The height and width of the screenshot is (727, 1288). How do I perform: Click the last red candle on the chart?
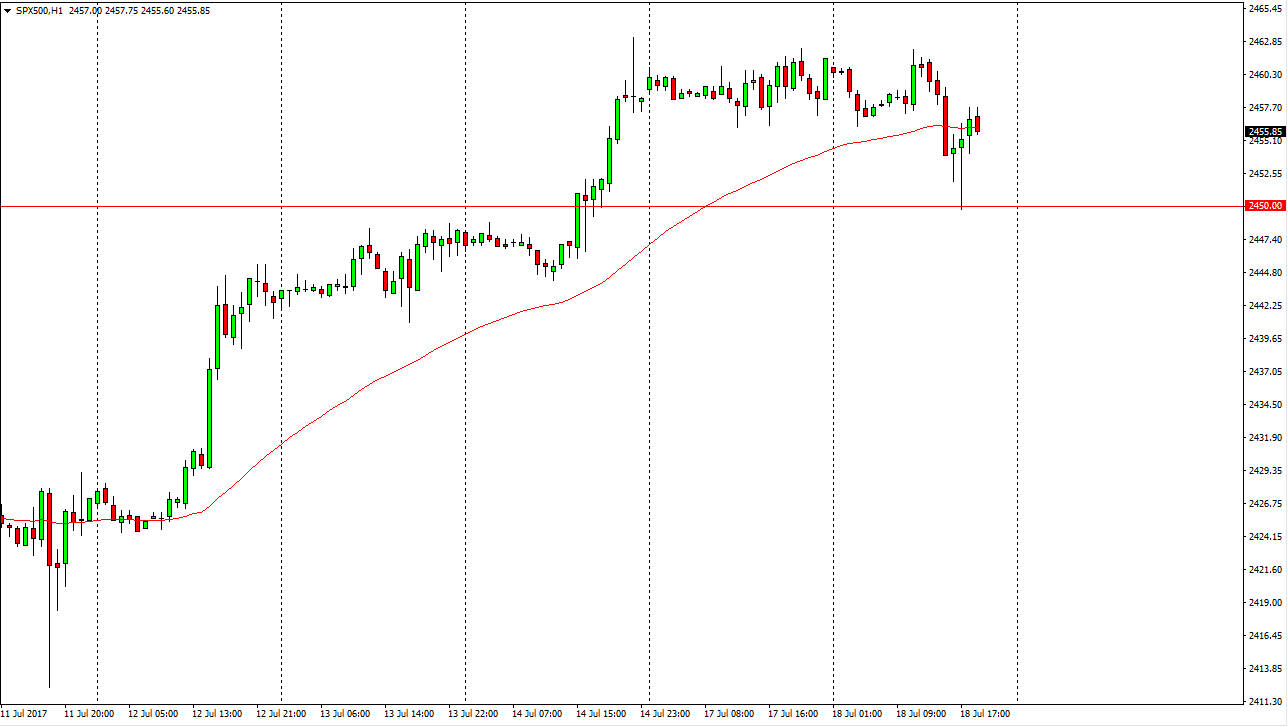click(978, 124)
